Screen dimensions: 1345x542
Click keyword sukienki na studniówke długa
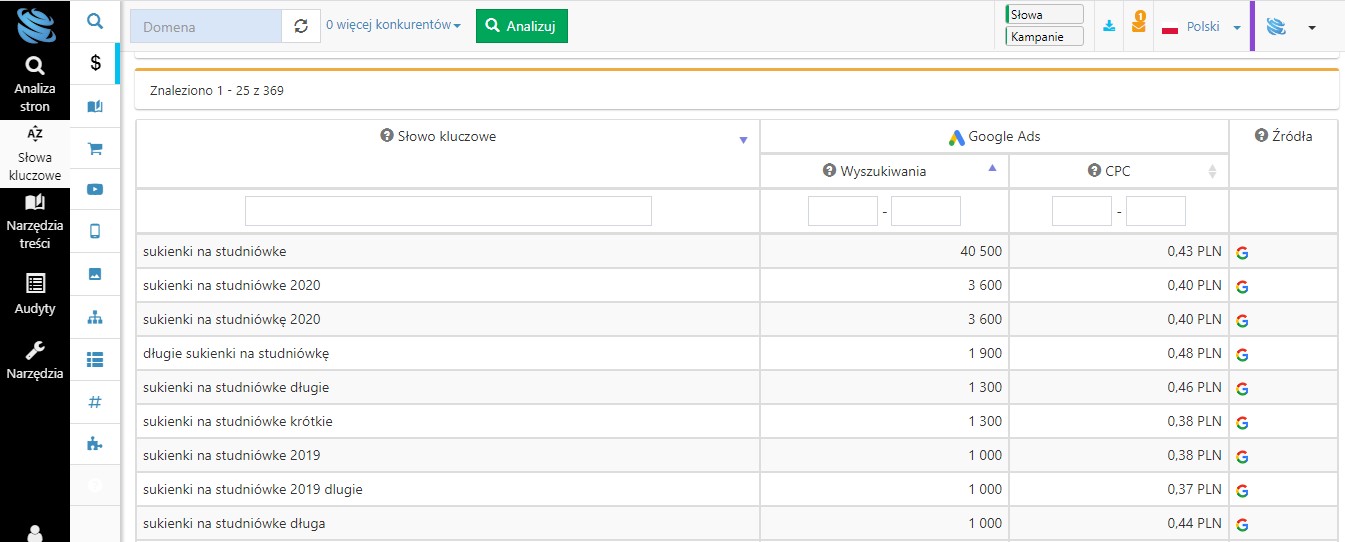(x=234, y=523)
